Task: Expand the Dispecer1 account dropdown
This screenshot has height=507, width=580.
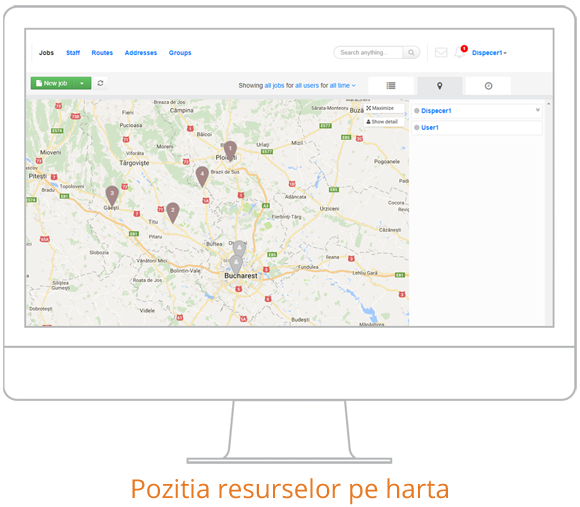Action: point(489,53)
